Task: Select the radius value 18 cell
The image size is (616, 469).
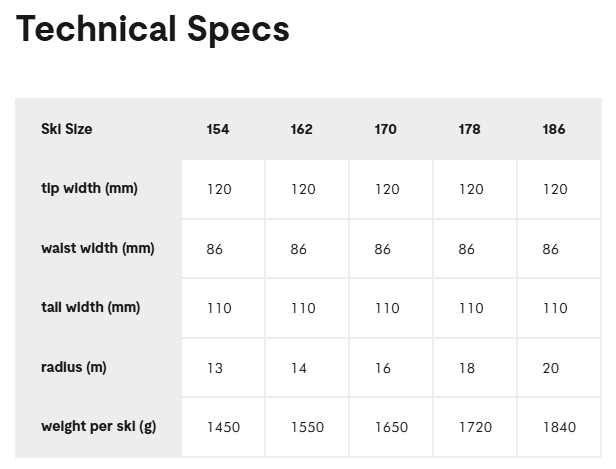Action: (x=467, y=368)
